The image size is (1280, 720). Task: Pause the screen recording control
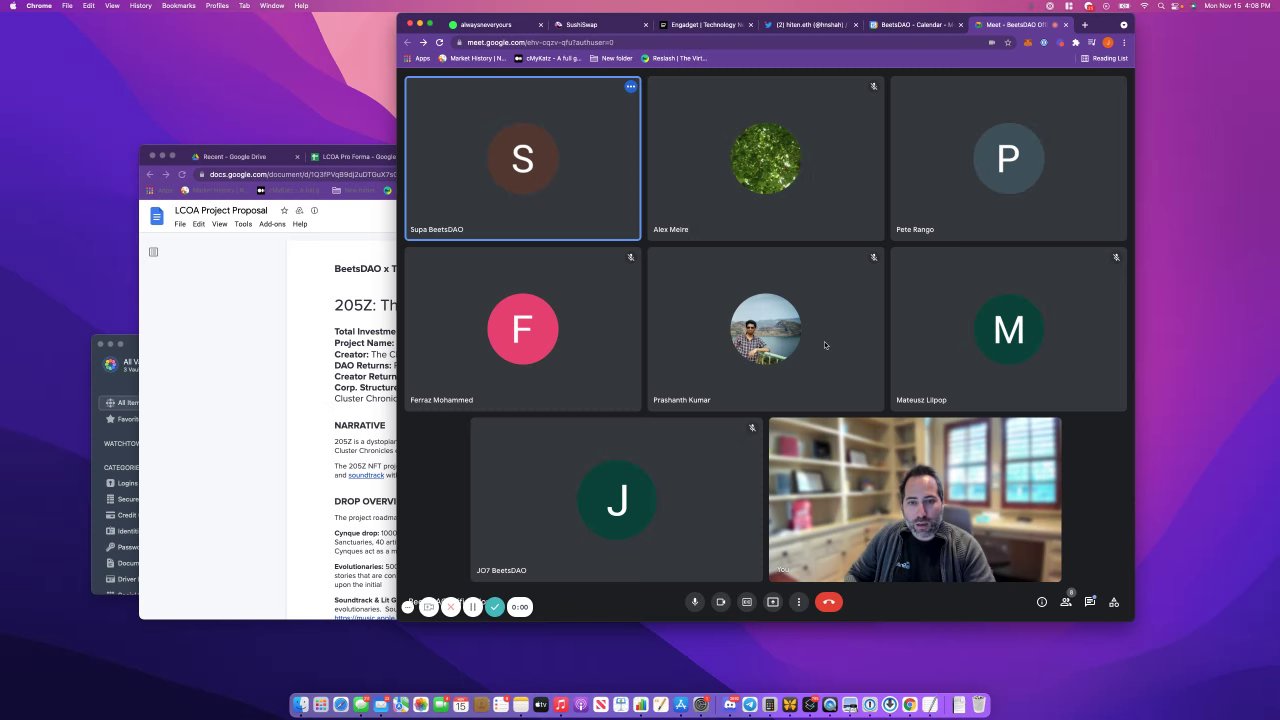473,607
